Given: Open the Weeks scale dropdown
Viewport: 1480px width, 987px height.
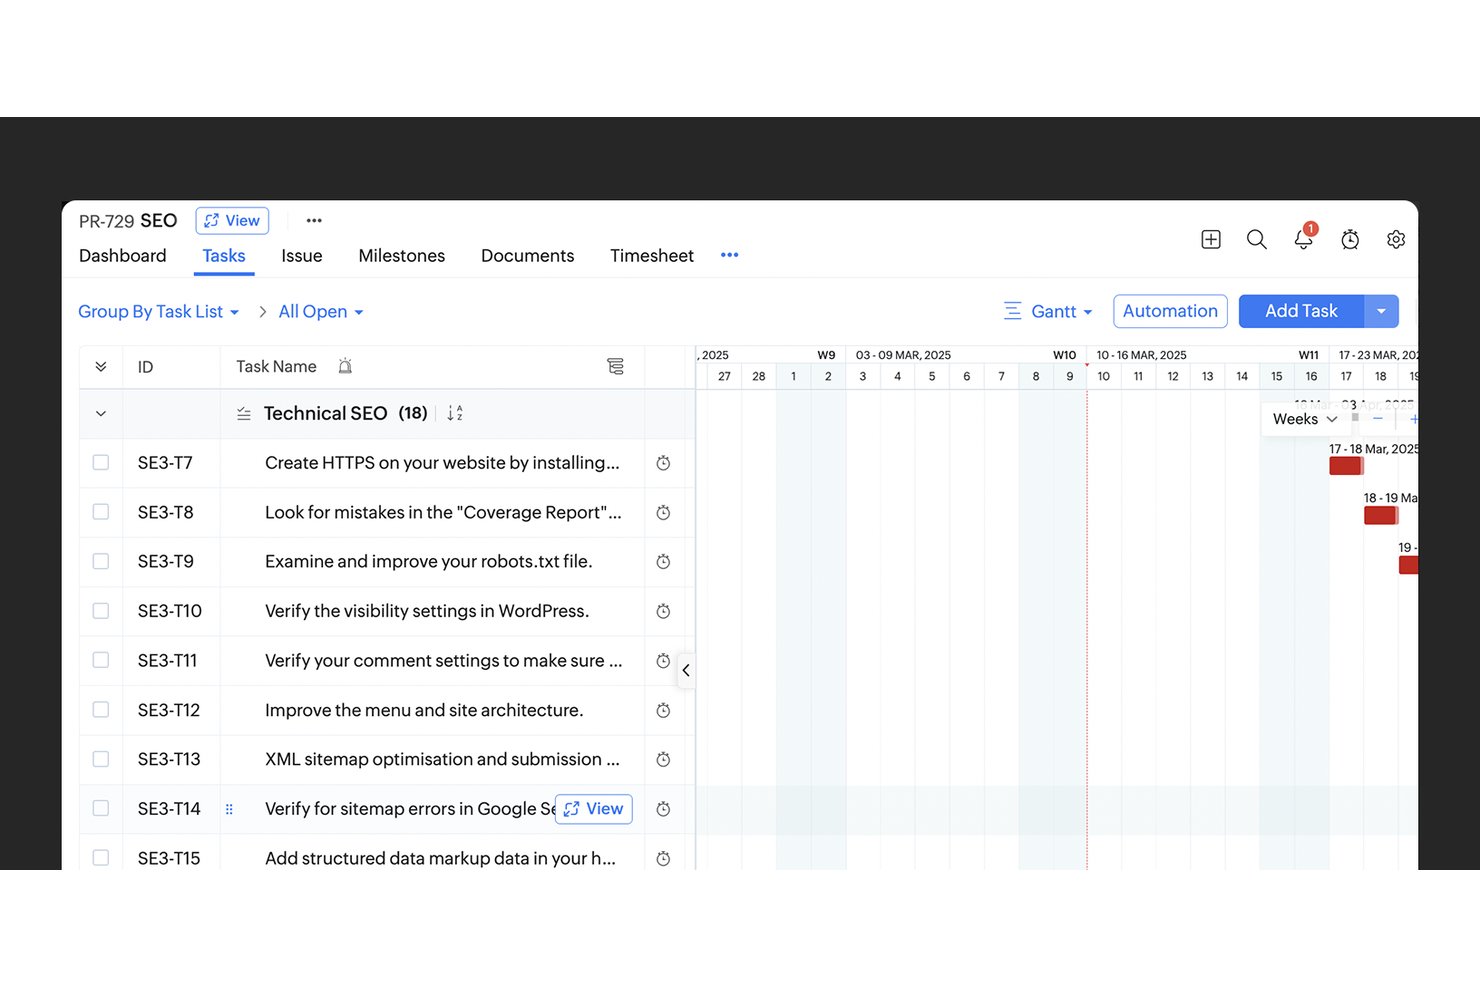Looking at the screenshot, I should pos(1305,419).
